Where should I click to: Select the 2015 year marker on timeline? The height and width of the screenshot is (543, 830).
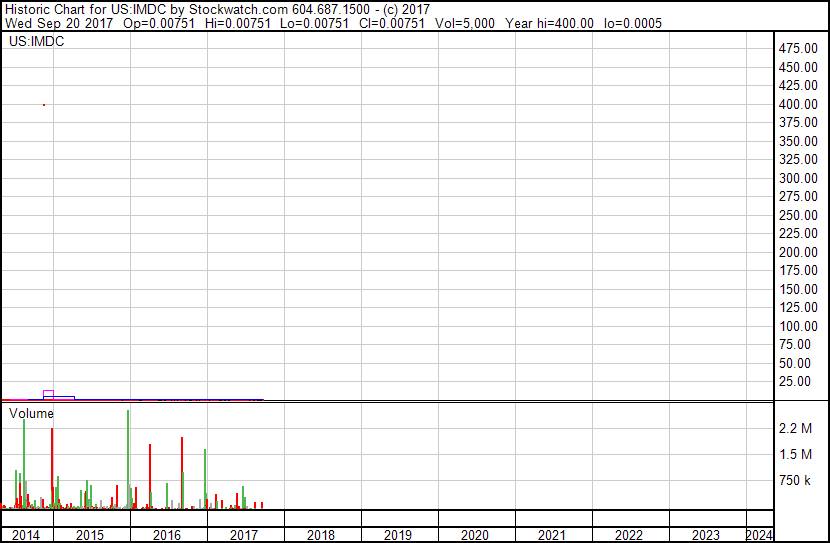(90, 535)
